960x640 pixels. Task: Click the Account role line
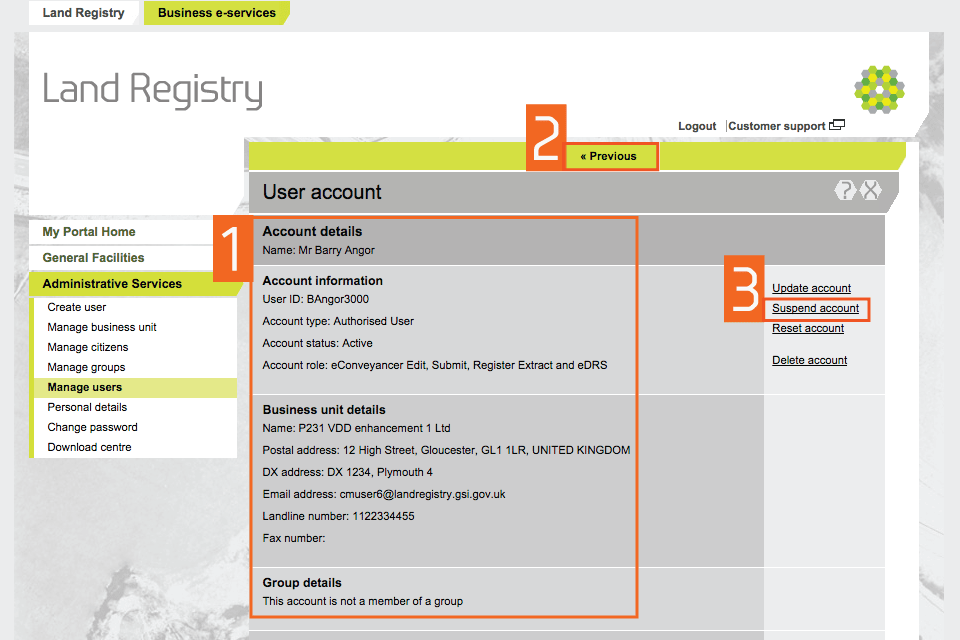click(435, 365)
